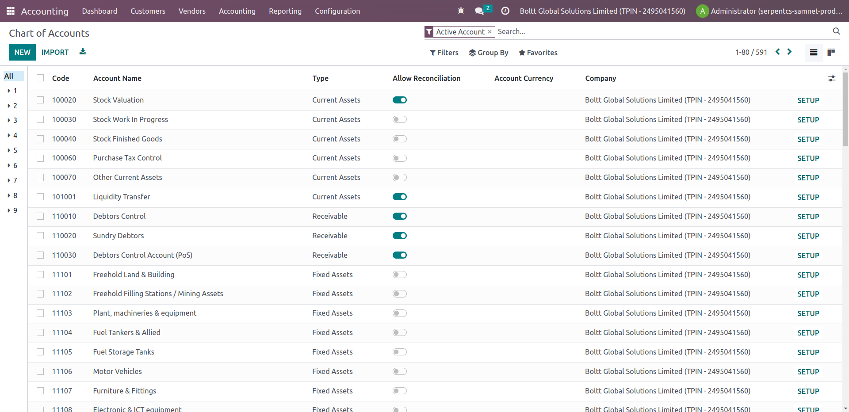Viewport: 849px width, 412px height.
Task: Toggle reconciliation for Stock Work In Progress
Action: (x=400, y=120)
